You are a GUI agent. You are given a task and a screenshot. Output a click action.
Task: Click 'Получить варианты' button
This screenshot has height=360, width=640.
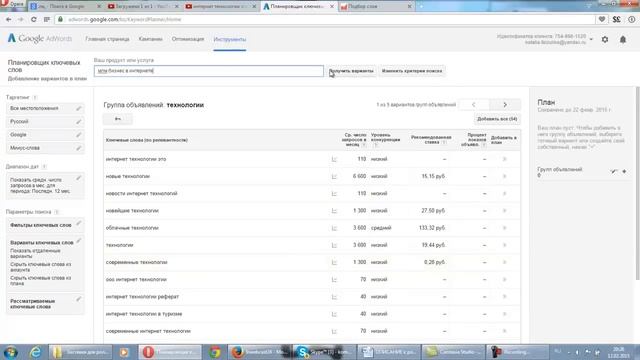pyautogui.click(x=351, y=71)
